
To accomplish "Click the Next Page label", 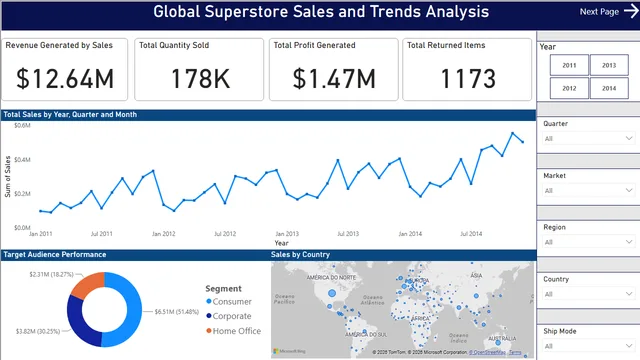I will click(599, 12).
